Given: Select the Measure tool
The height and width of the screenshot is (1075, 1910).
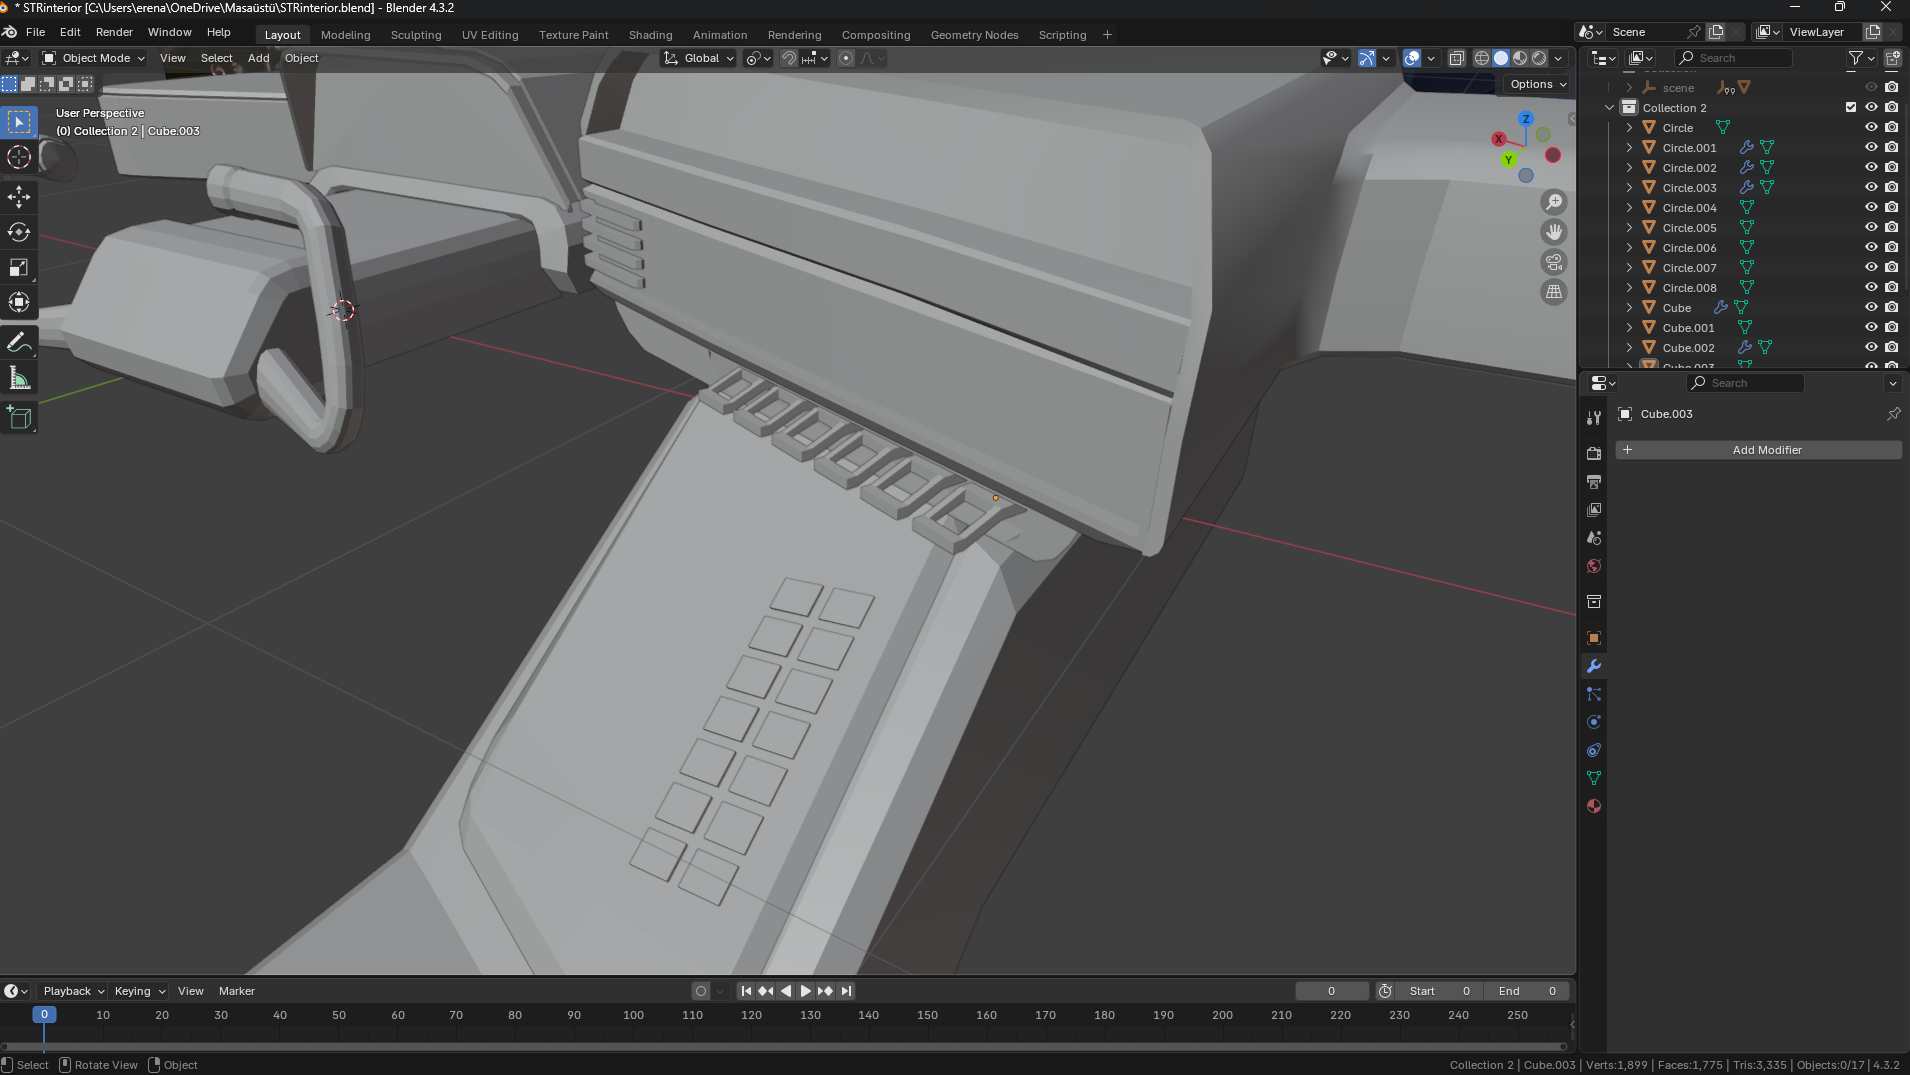Looking at the screenshot, I should click(19, 378).
